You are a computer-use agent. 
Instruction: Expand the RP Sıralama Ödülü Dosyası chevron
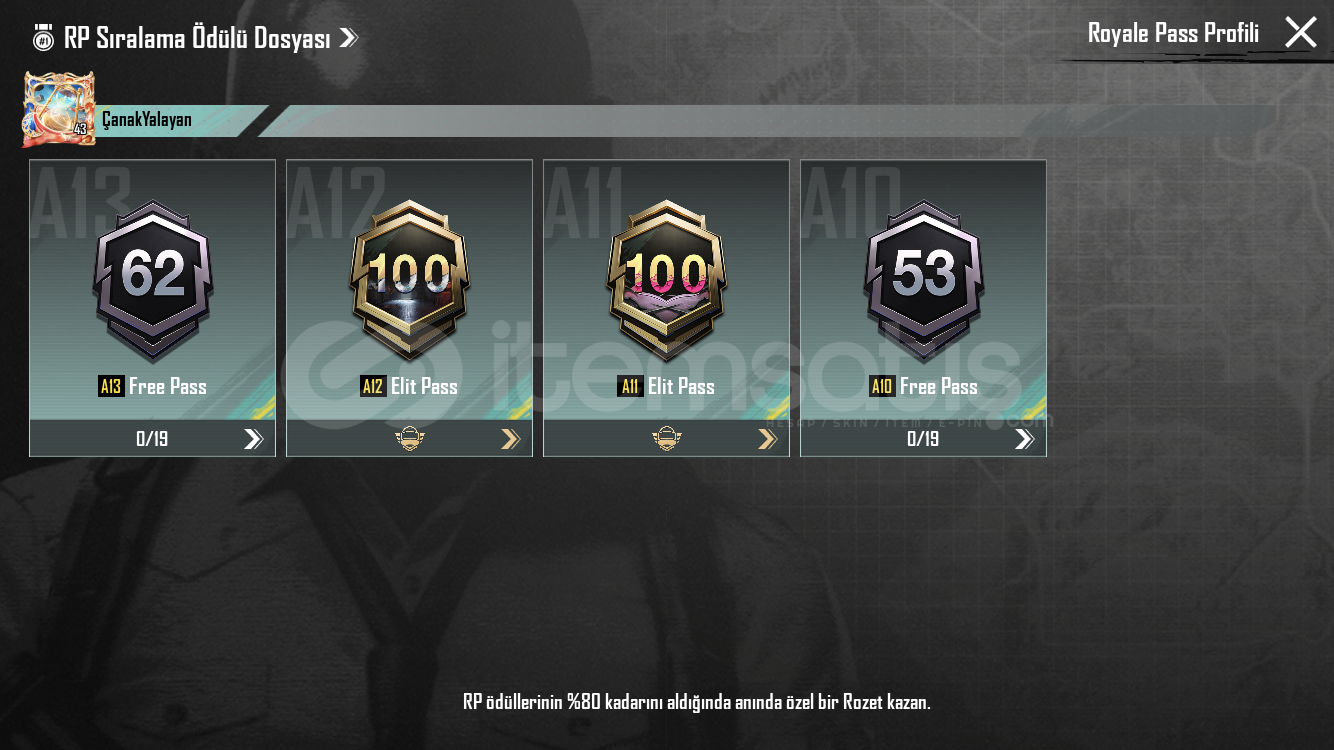point(348,38)
